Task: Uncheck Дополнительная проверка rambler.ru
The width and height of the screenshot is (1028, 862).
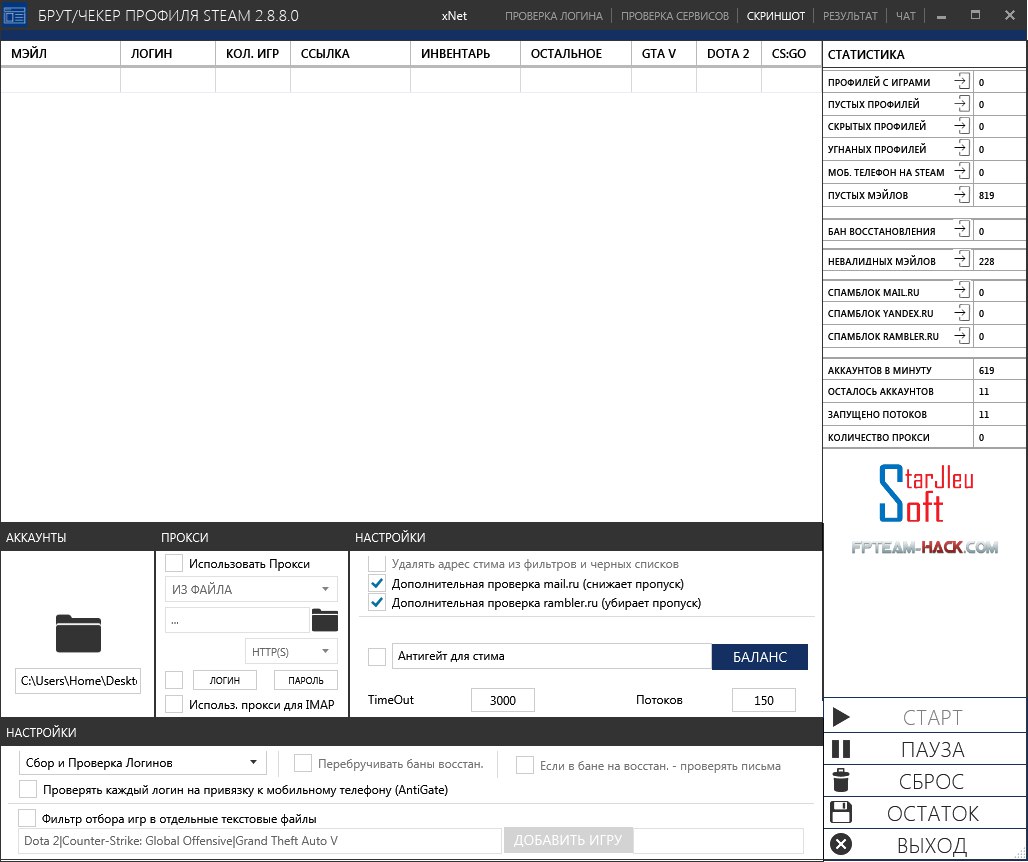Action: [377, 602]
